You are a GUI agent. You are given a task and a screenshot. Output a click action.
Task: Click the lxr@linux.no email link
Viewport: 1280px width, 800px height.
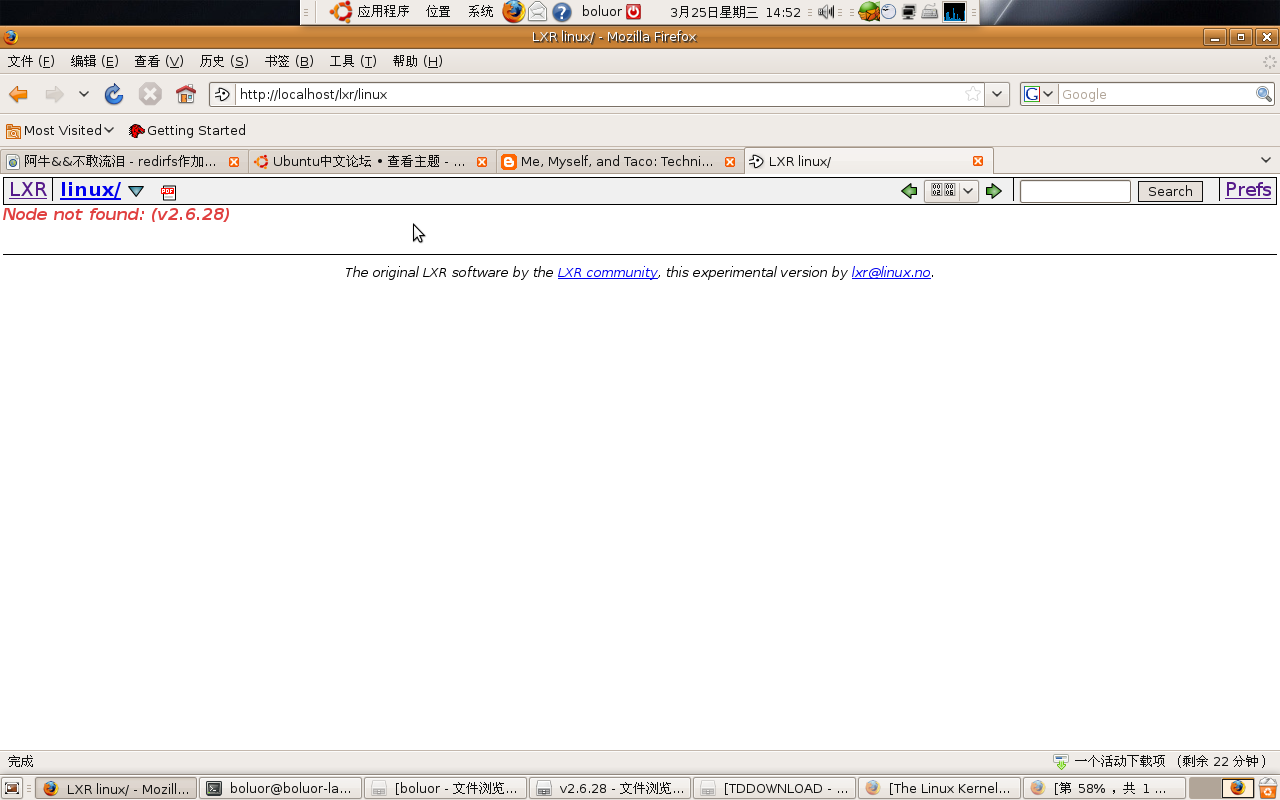(891, 272)
